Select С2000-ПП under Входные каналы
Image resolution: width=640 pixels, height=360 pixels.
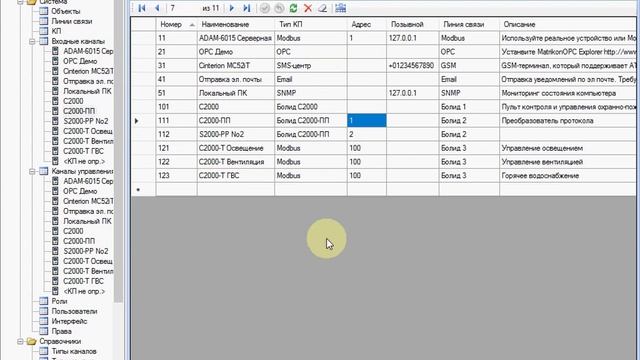pyautogui.click(x=79, y=111)
